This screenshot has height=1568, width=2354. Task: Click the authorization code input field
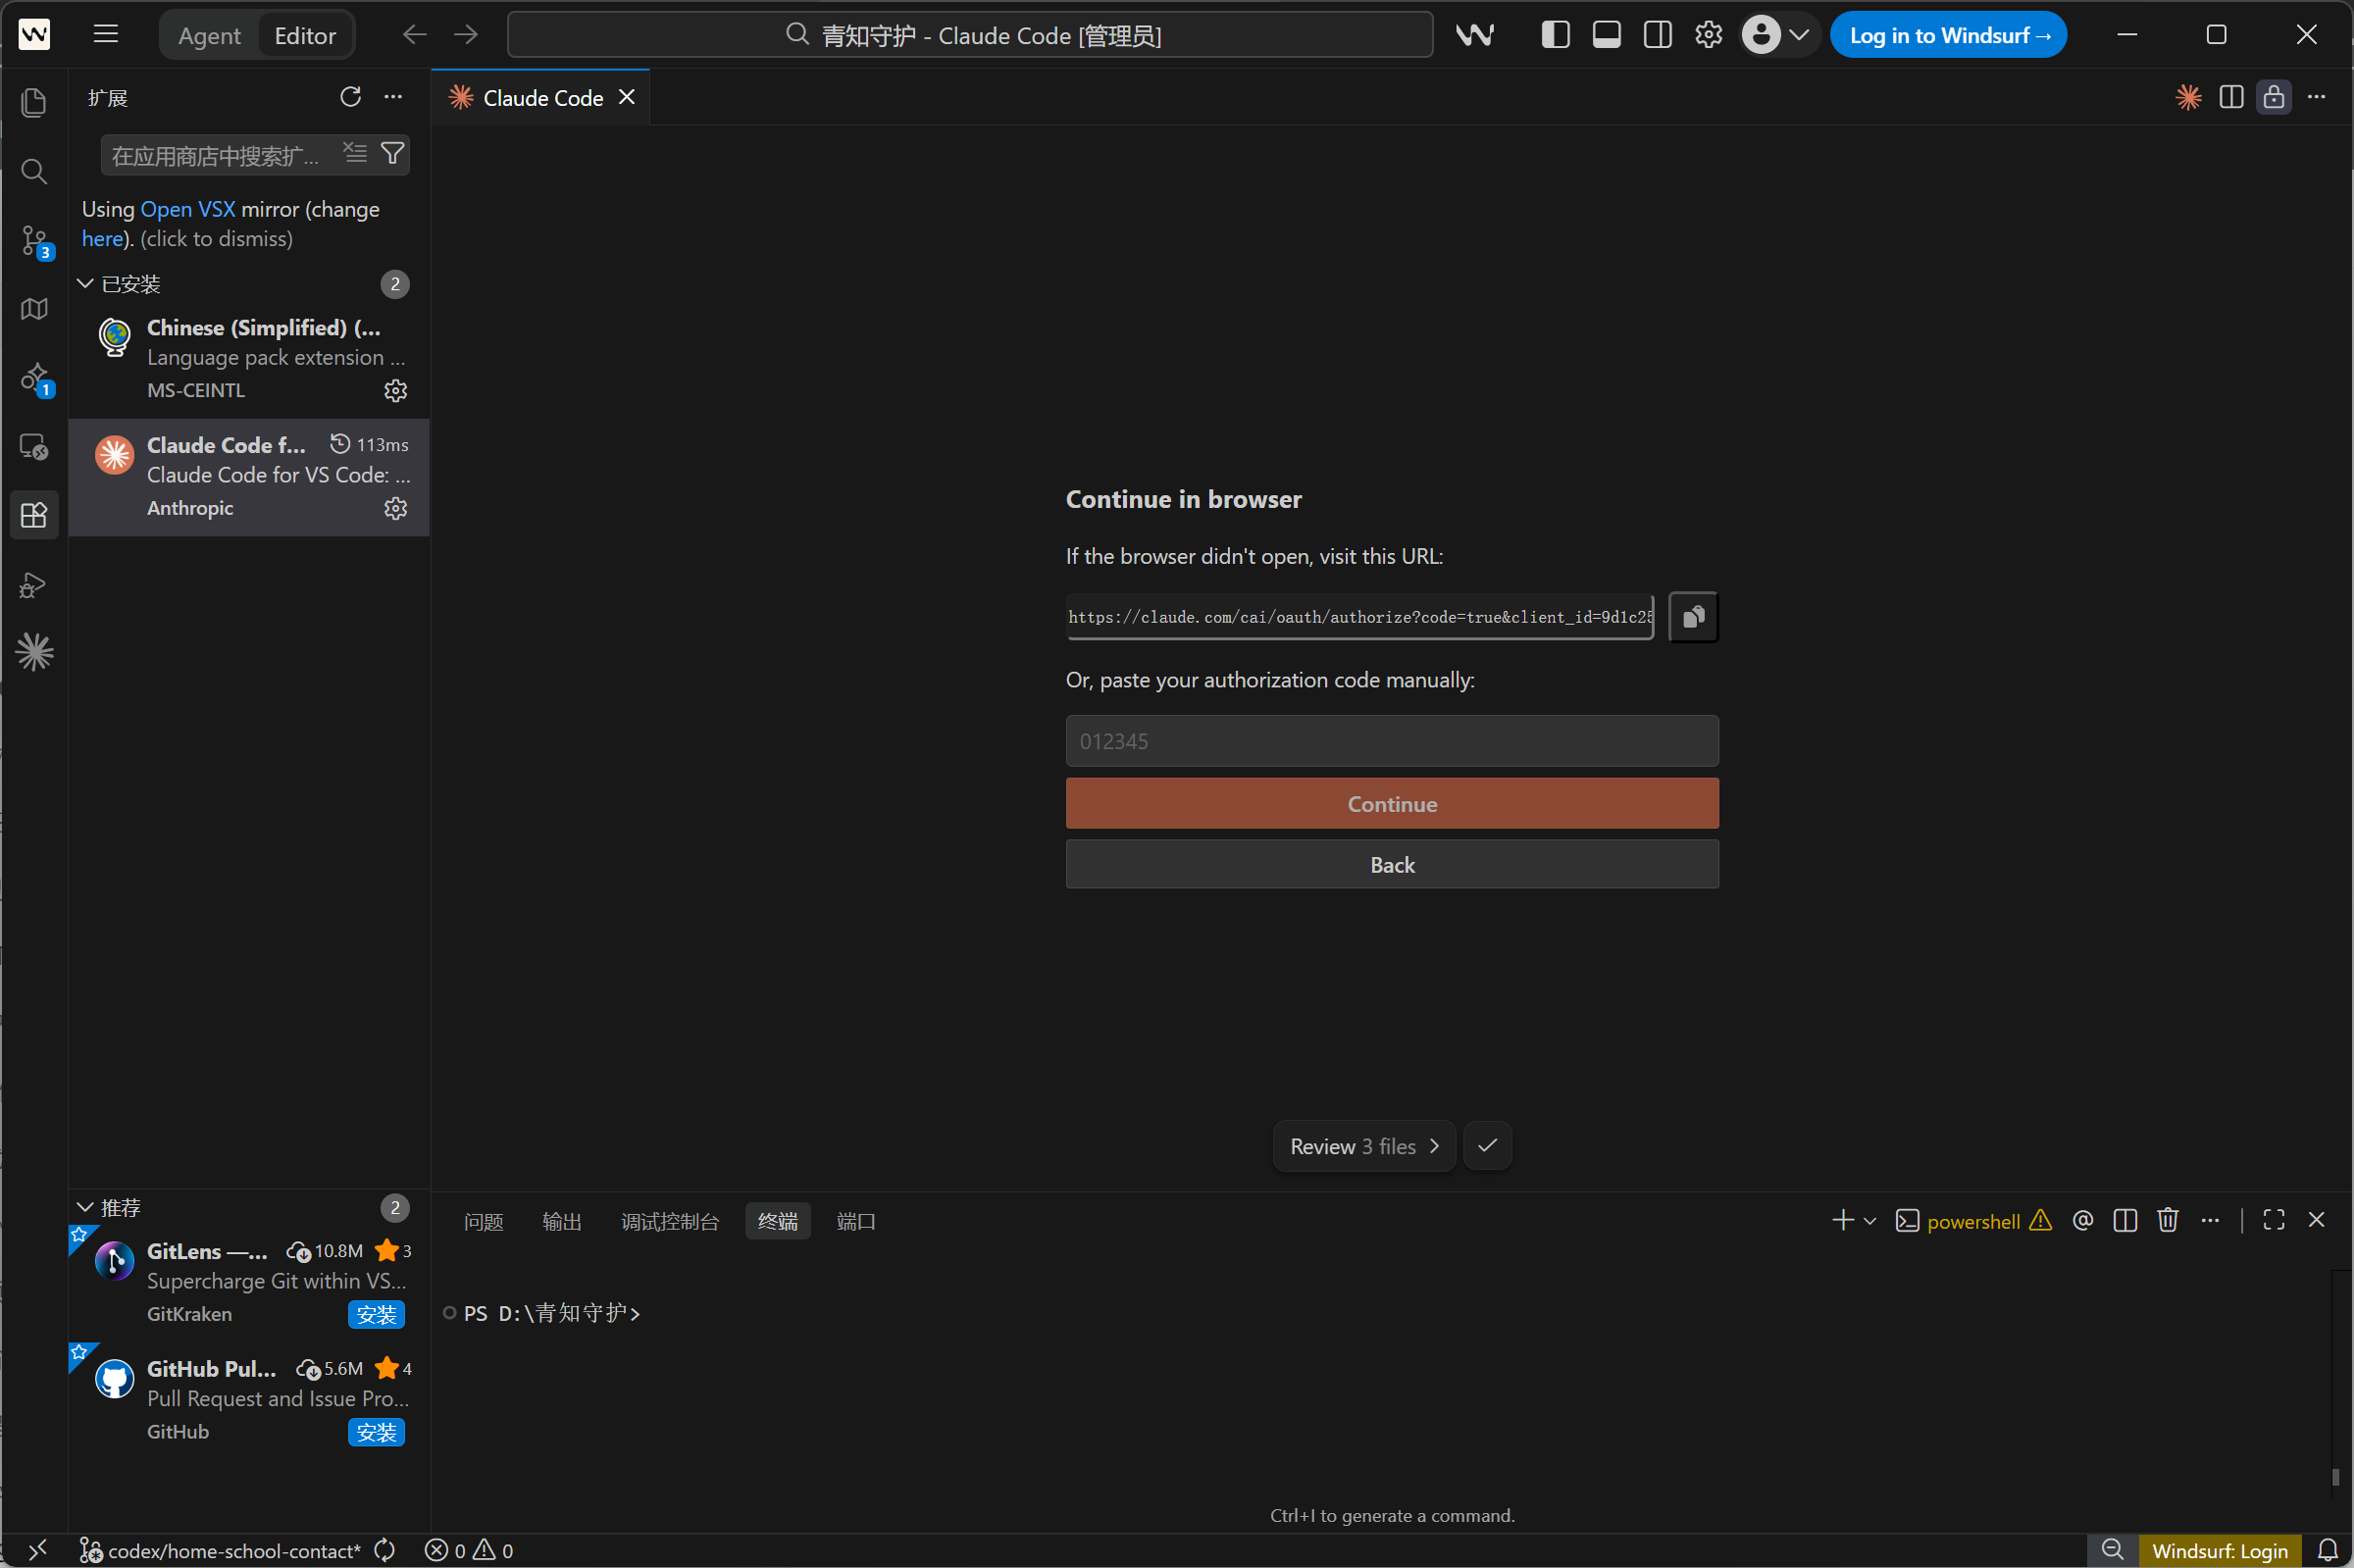click(1392, 741)
